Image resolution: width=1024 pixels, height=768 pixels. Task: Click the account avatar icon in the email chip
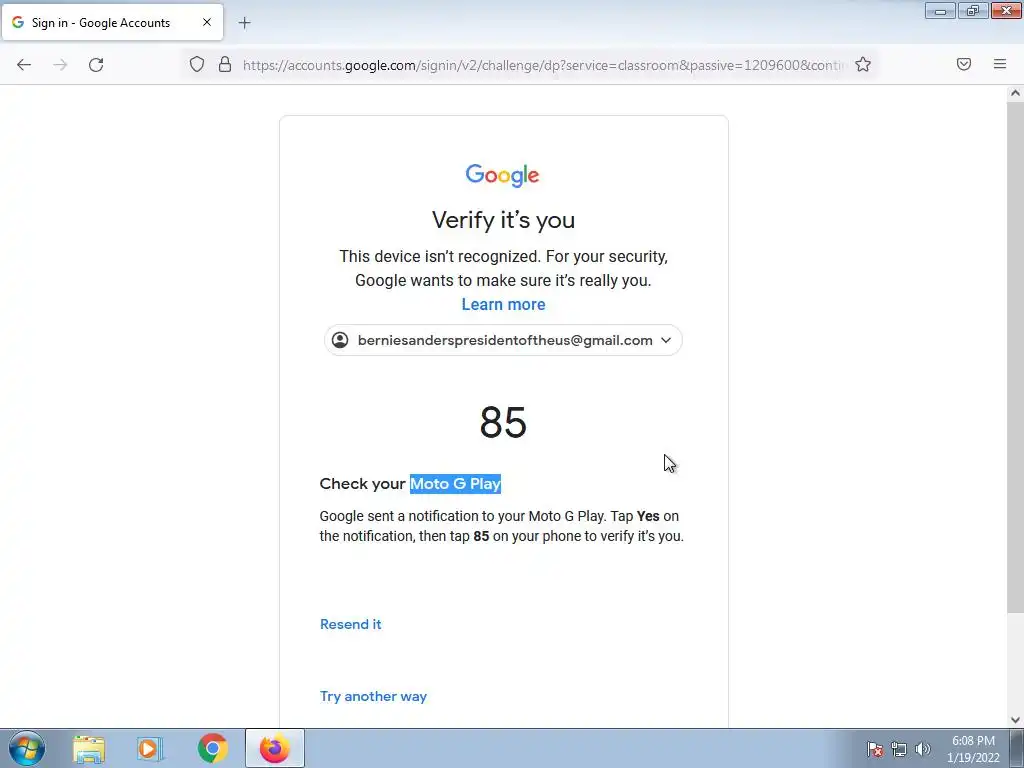pyautogui.click(x=340, y=340)
